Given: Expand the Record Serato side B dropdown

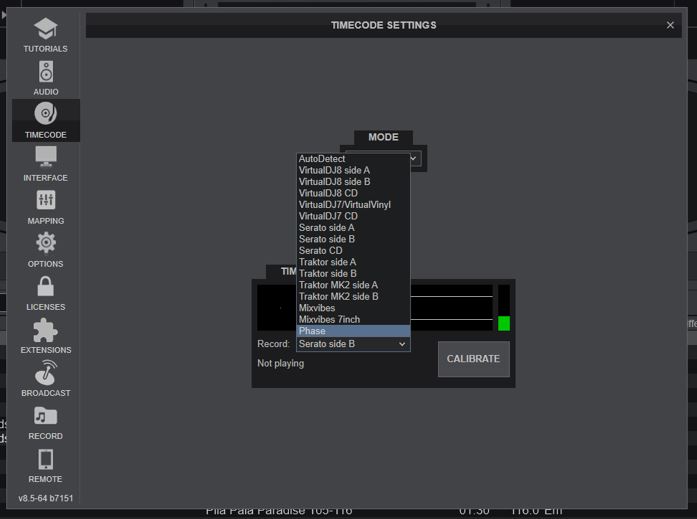Looking at the screenshot, I should [x=352, y=344].
